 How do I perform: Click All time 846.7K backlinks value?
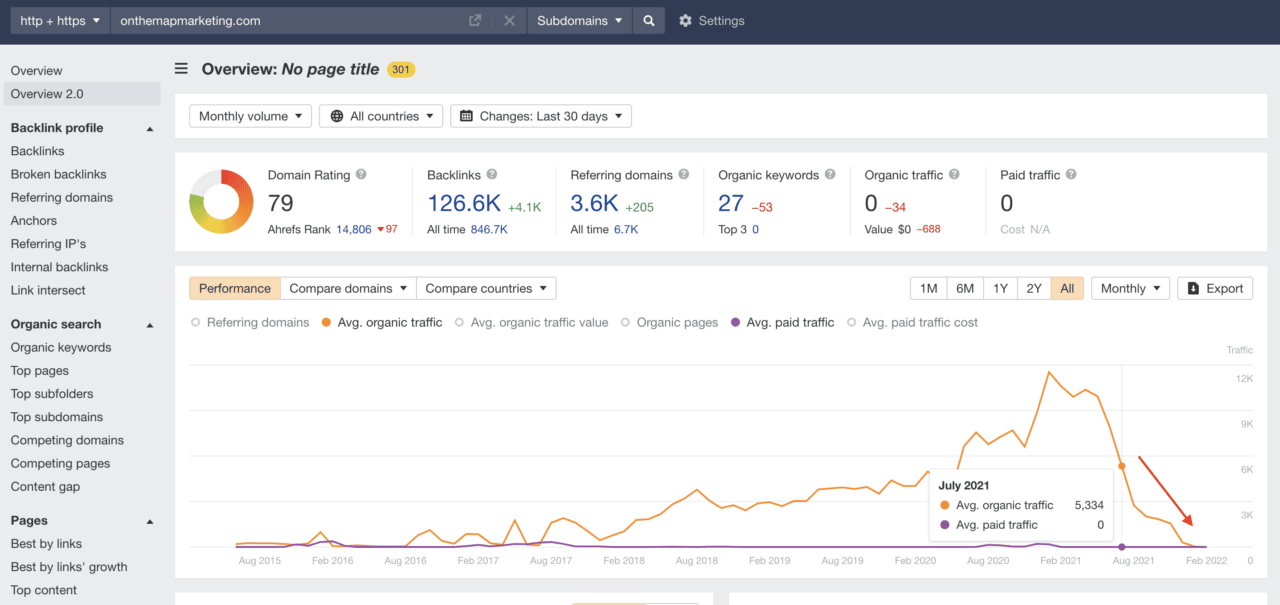click(490, 229)
